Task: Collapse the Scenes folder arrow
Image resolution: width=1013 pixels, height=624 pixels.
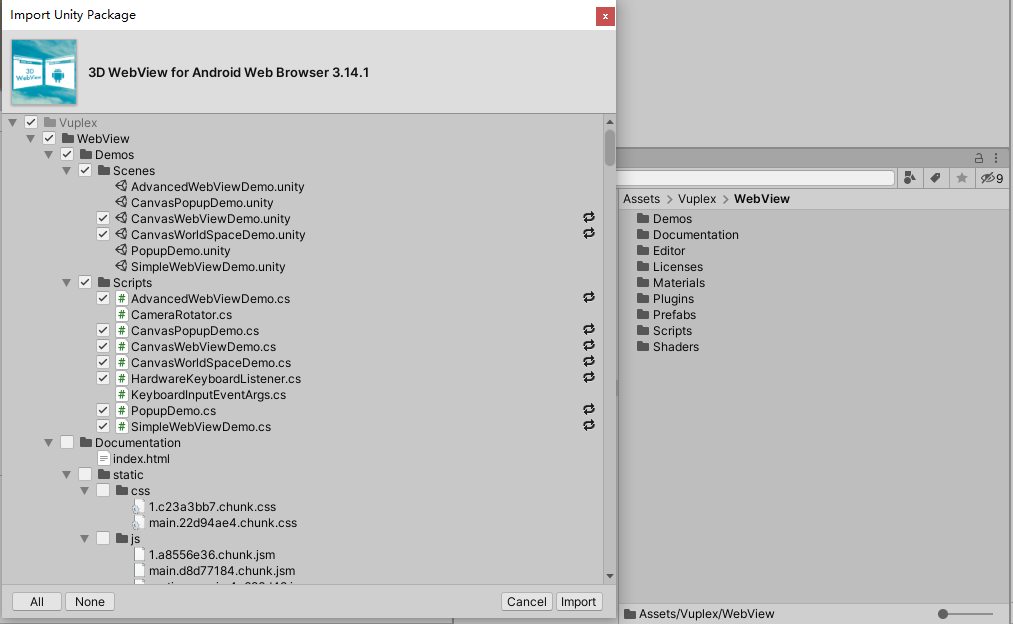Action: pyautogui.click(x=67, y=171)
